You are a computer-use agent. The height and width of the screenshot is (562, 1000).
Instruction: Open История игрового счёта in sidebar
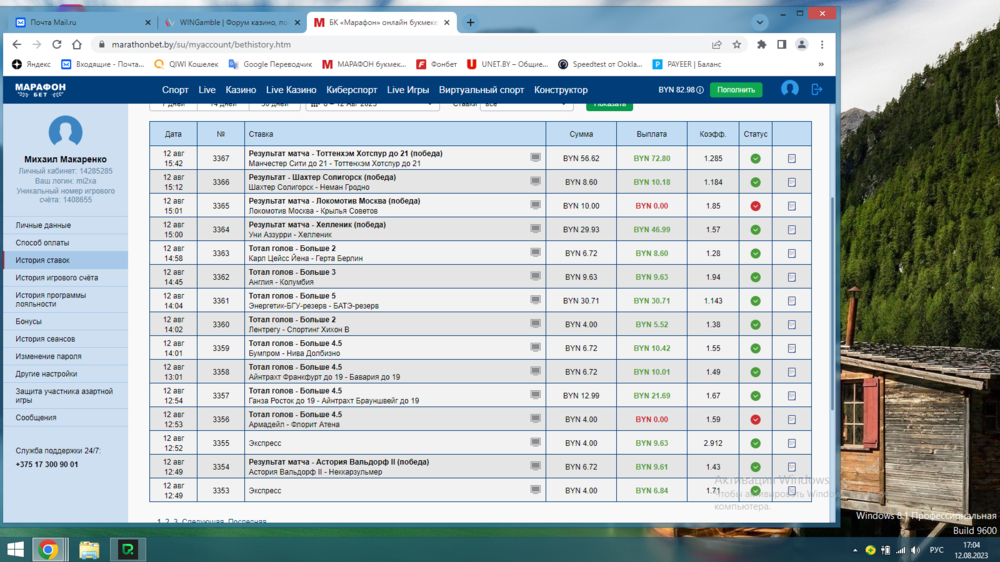tap(56, 277)
